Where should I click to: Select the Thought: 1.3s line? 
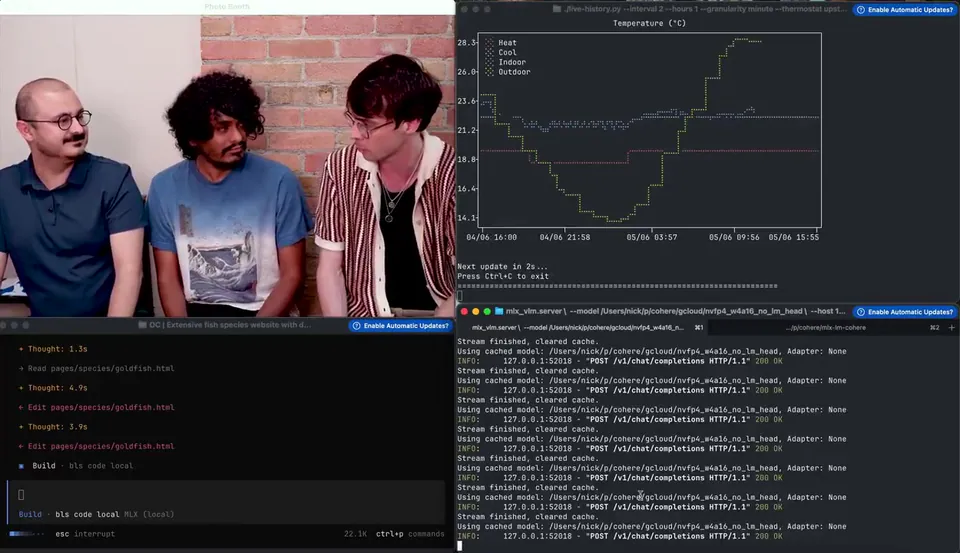pyautogui.click(x=53, y=349)
